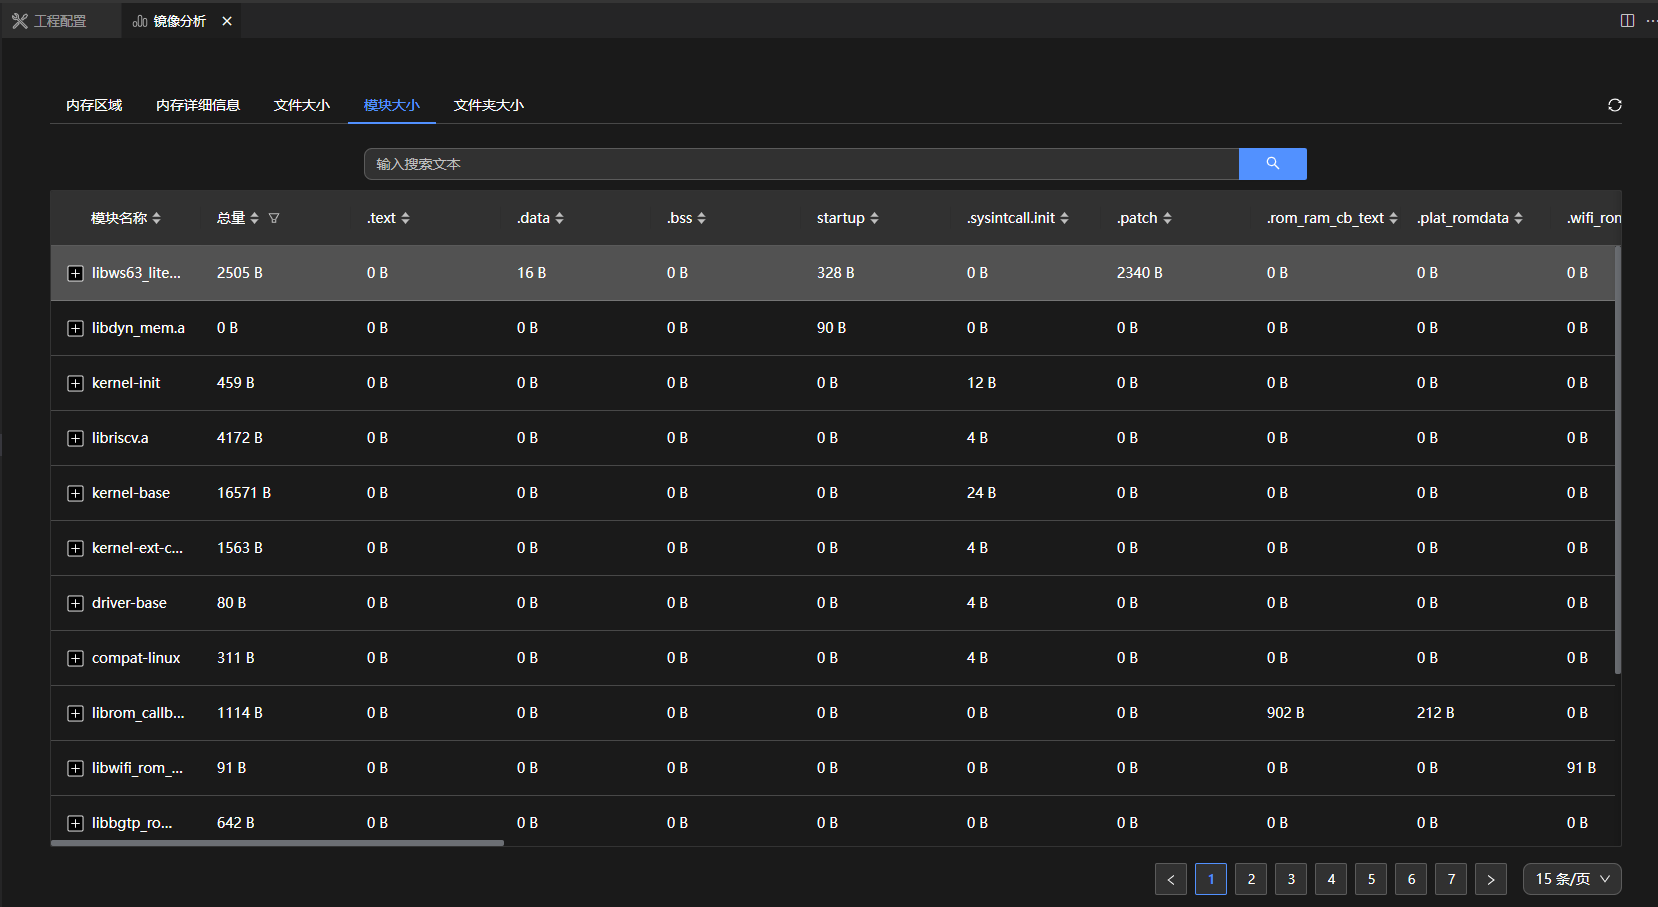The image size is (1658, 907).
Task: Switch to the 内存区域 tab
Action: point(94,105)
